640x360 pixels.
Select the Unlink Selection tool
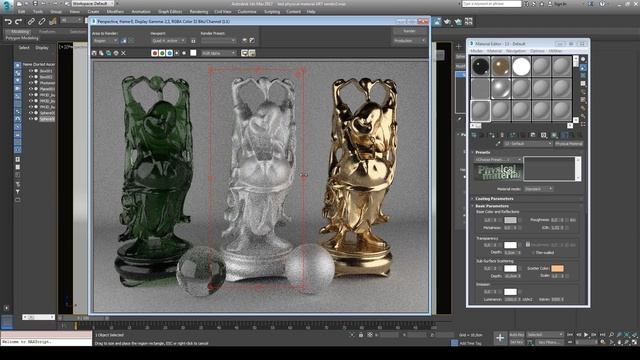pos(42,21)
